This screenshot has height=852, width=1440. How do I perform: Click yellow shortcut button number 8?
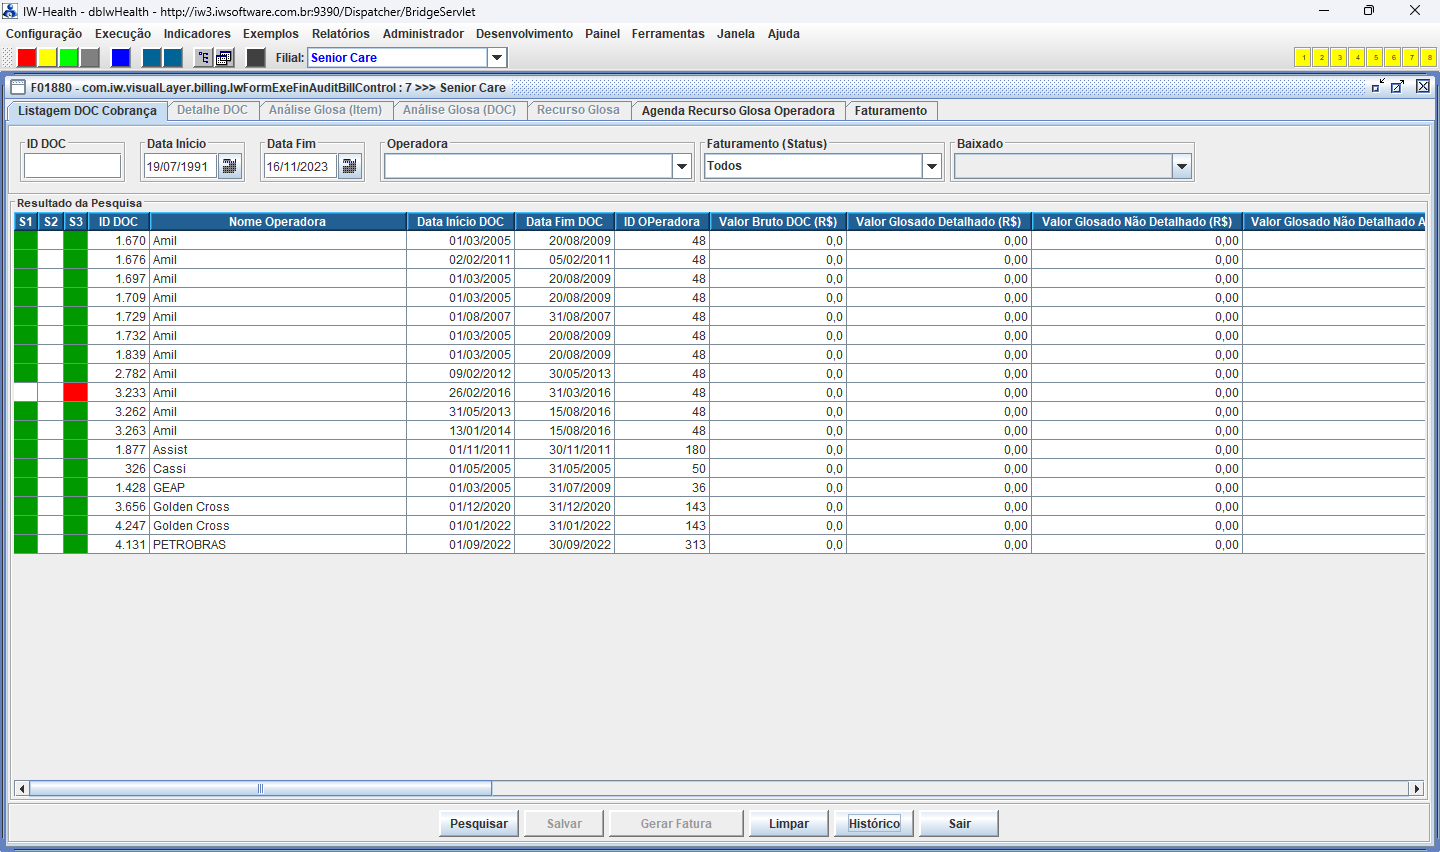tap(1429, 58)
